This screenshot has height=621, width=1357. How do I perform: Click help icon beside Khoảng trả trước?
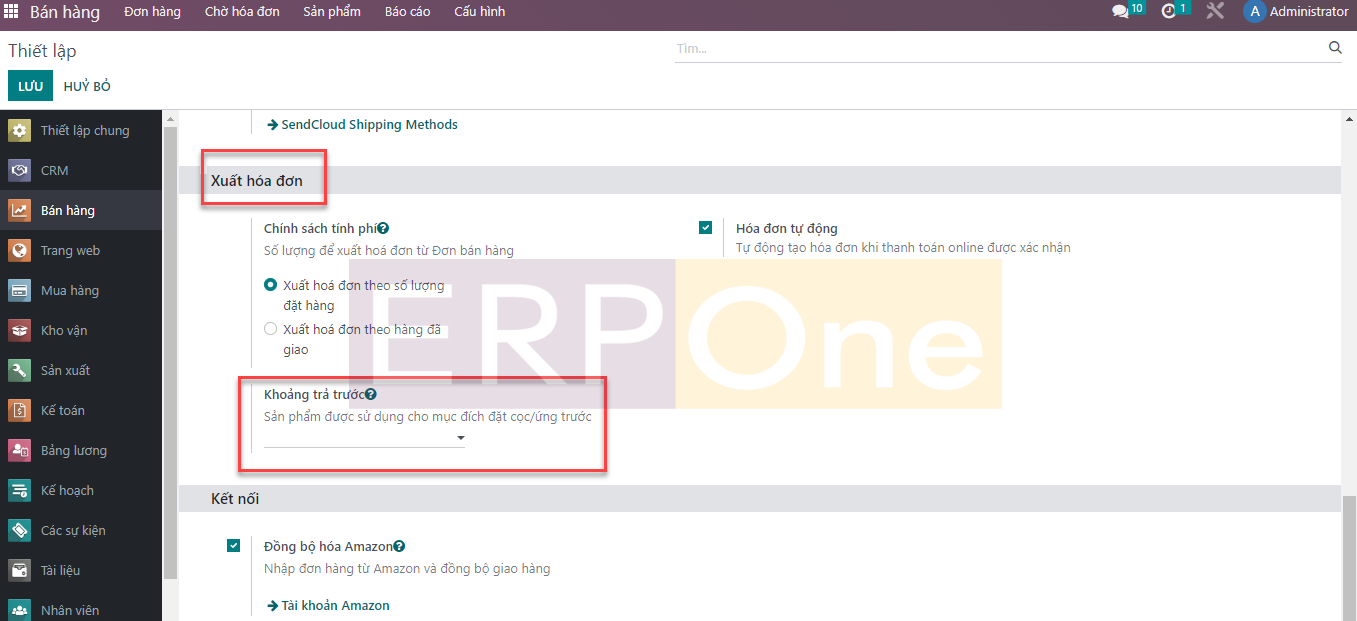click(370, 395)
